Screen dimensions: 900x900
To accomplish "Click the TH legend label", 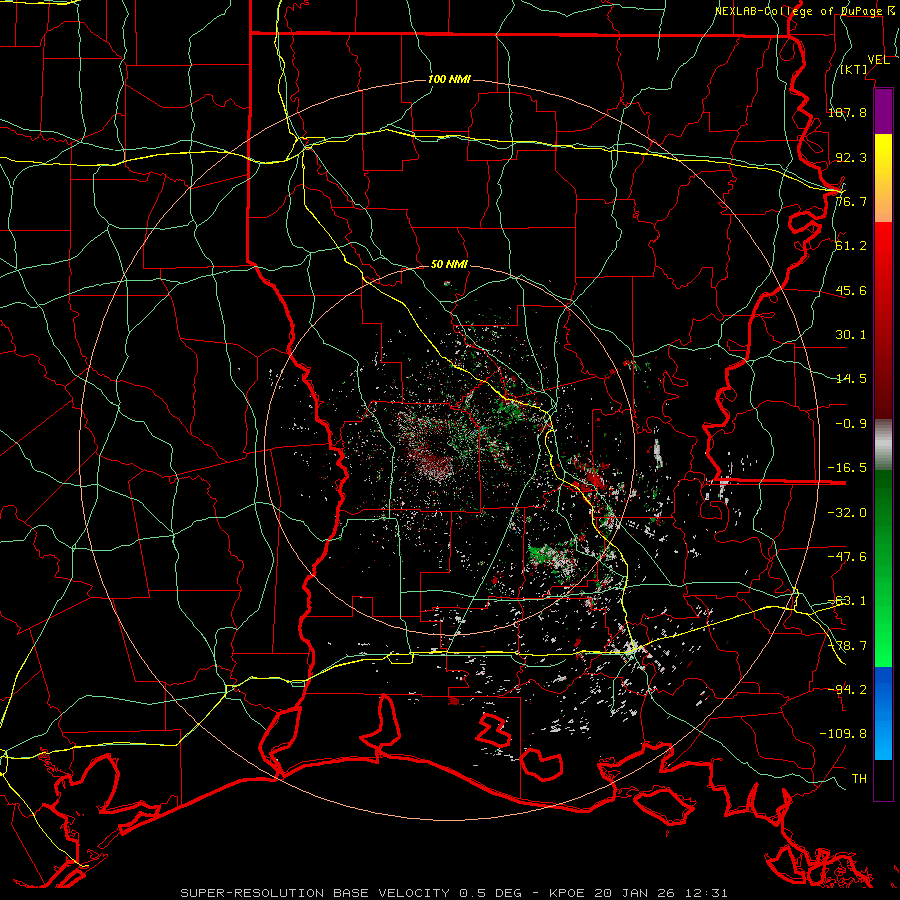I will click(x=859, y=779).
